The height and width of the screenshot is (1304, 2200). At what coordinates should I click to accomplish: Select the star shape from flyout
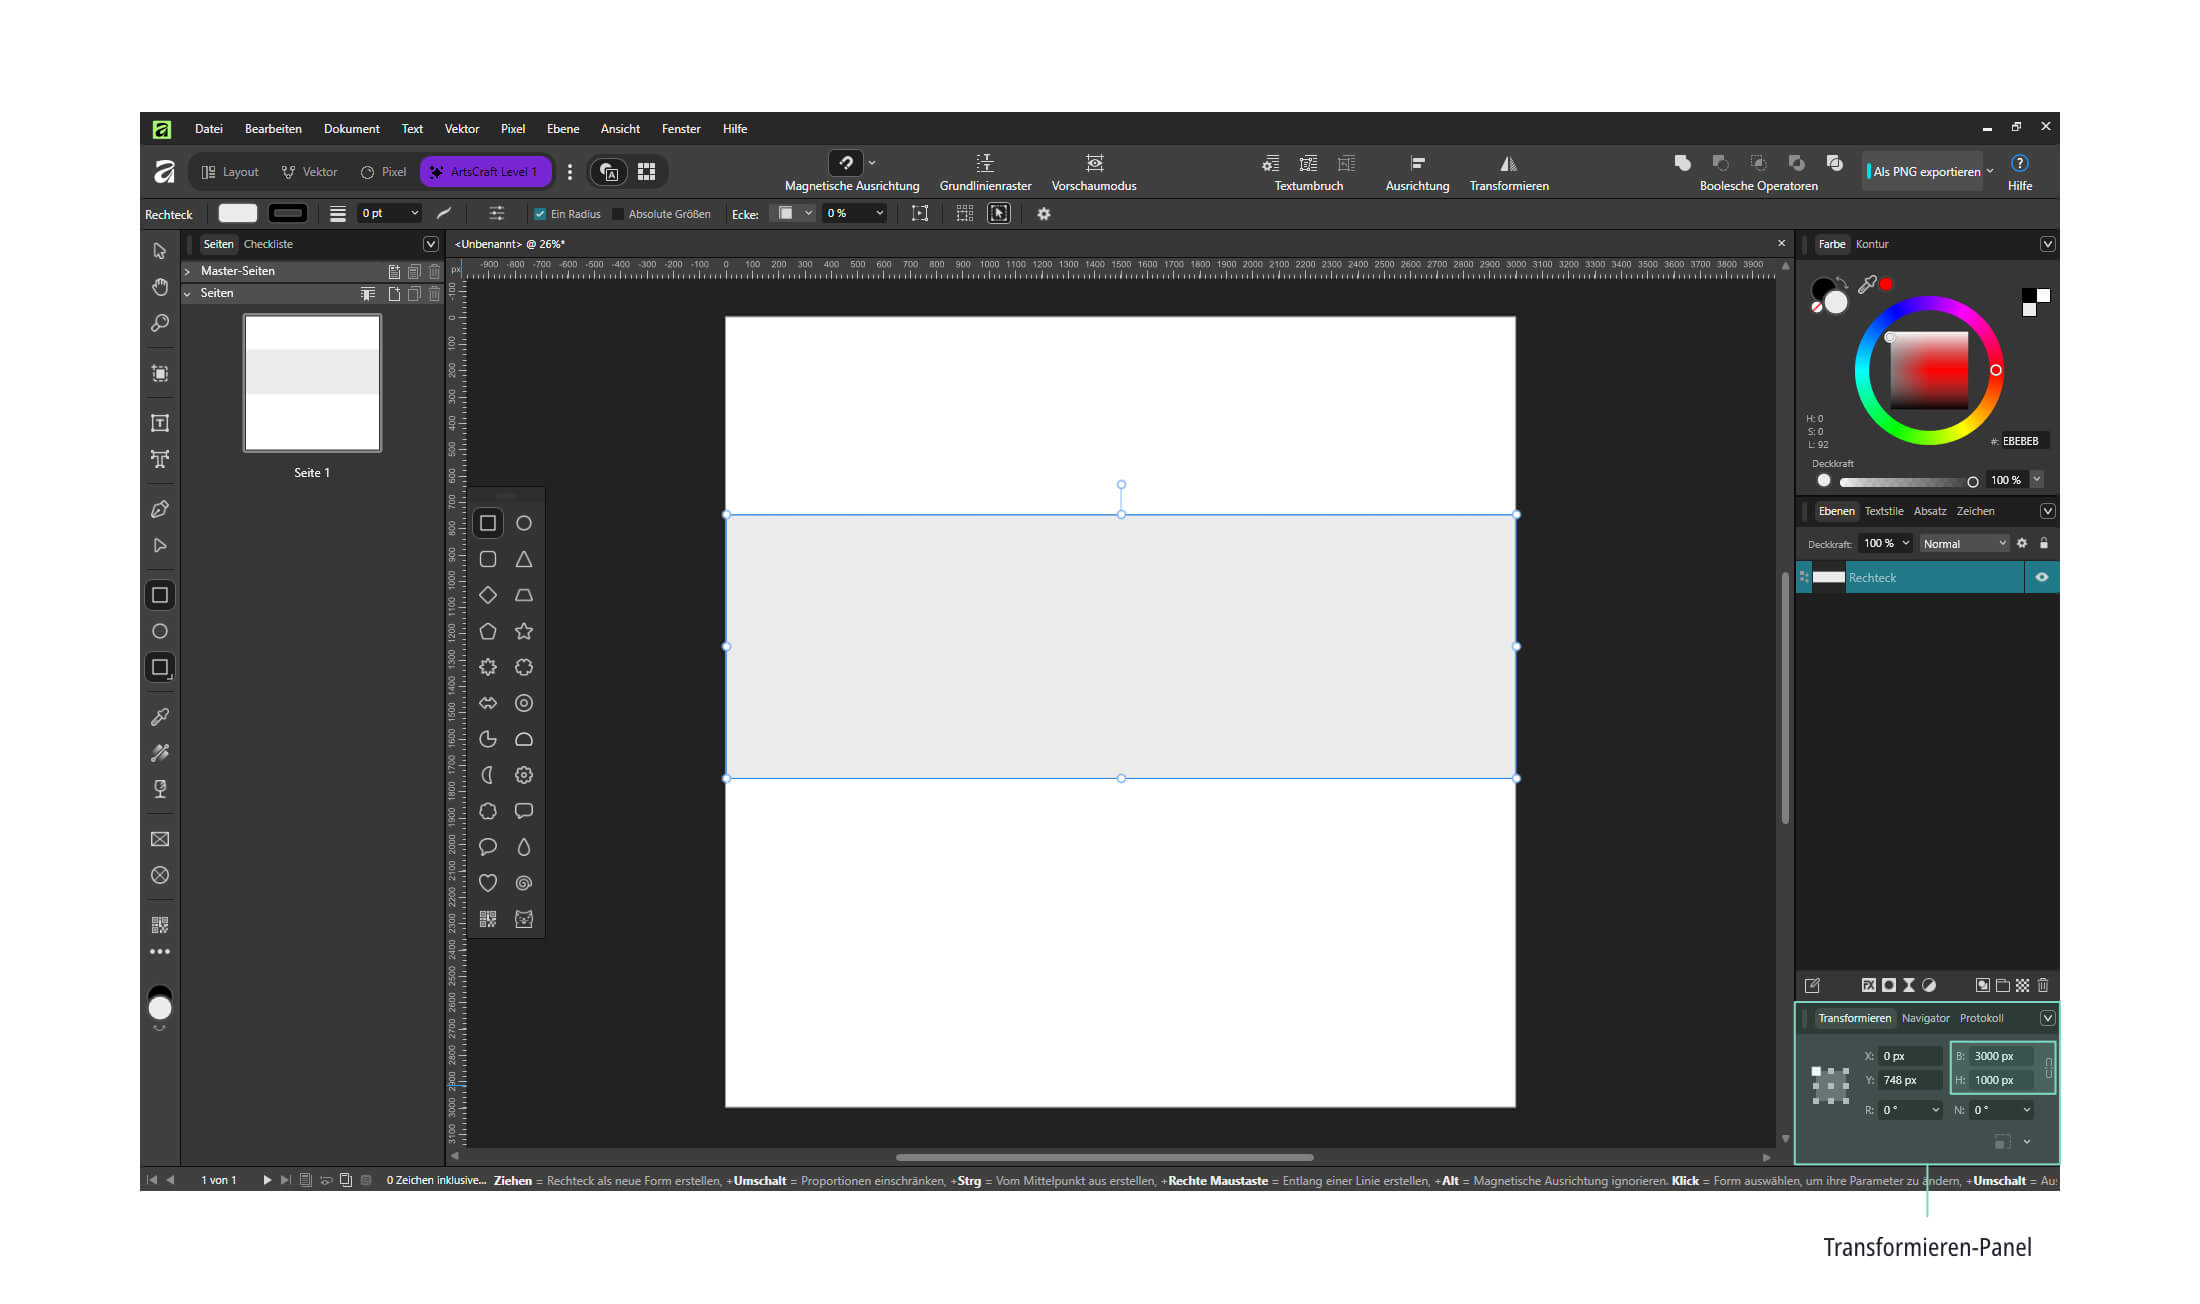coord(523,631)
